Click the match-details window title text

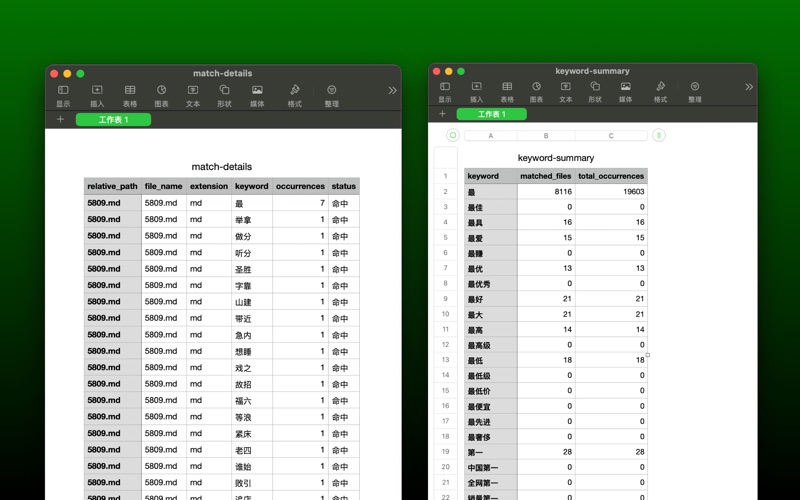[222, 73]
